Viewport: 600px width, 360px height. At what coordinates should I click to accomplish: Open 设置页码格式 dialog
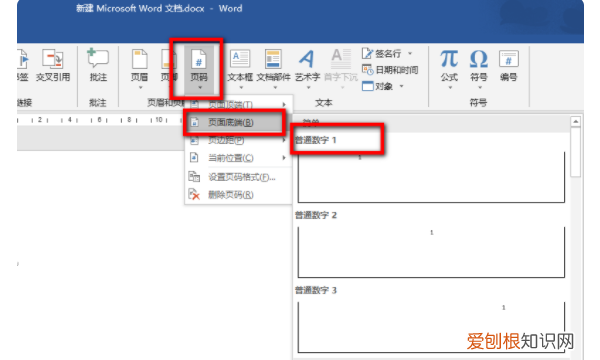238,177
